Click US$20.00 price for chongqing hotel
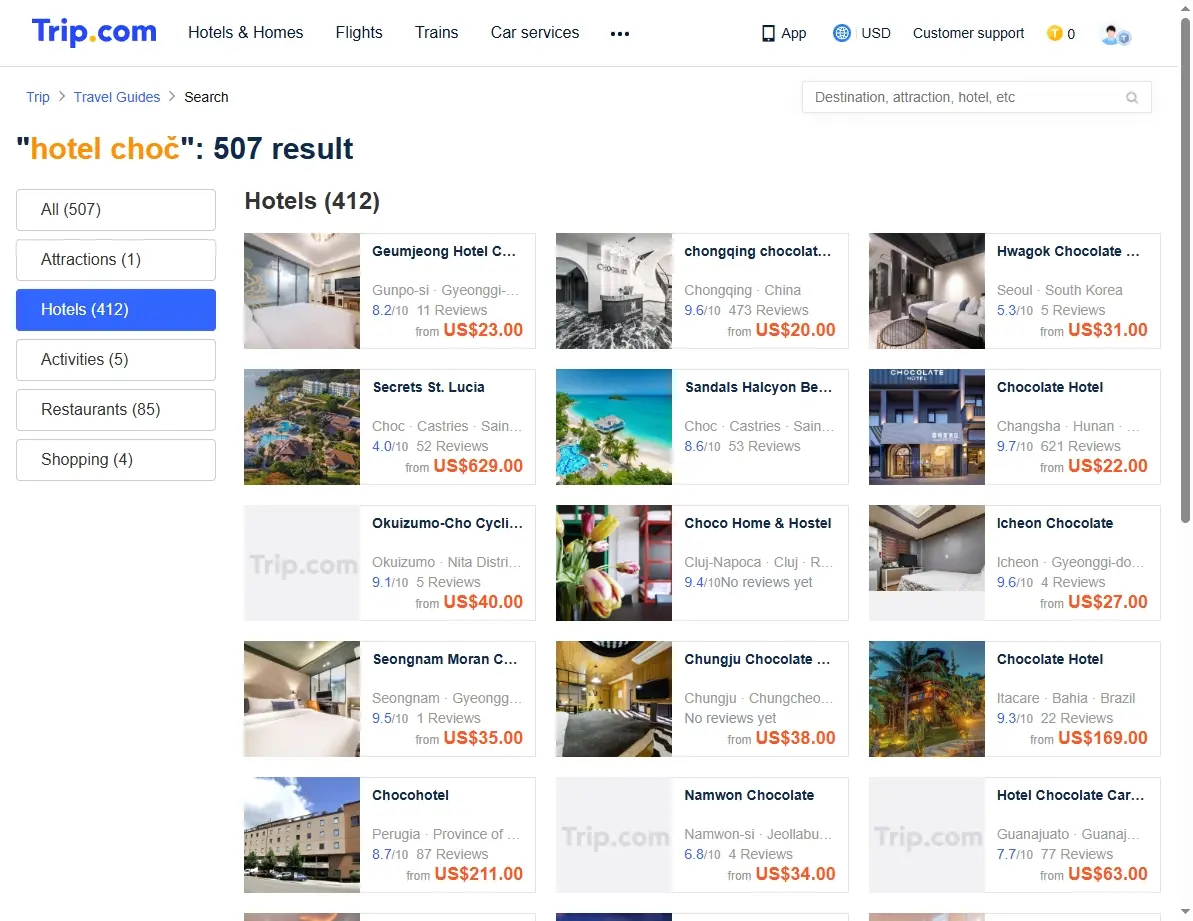 (x=795, y=330)
